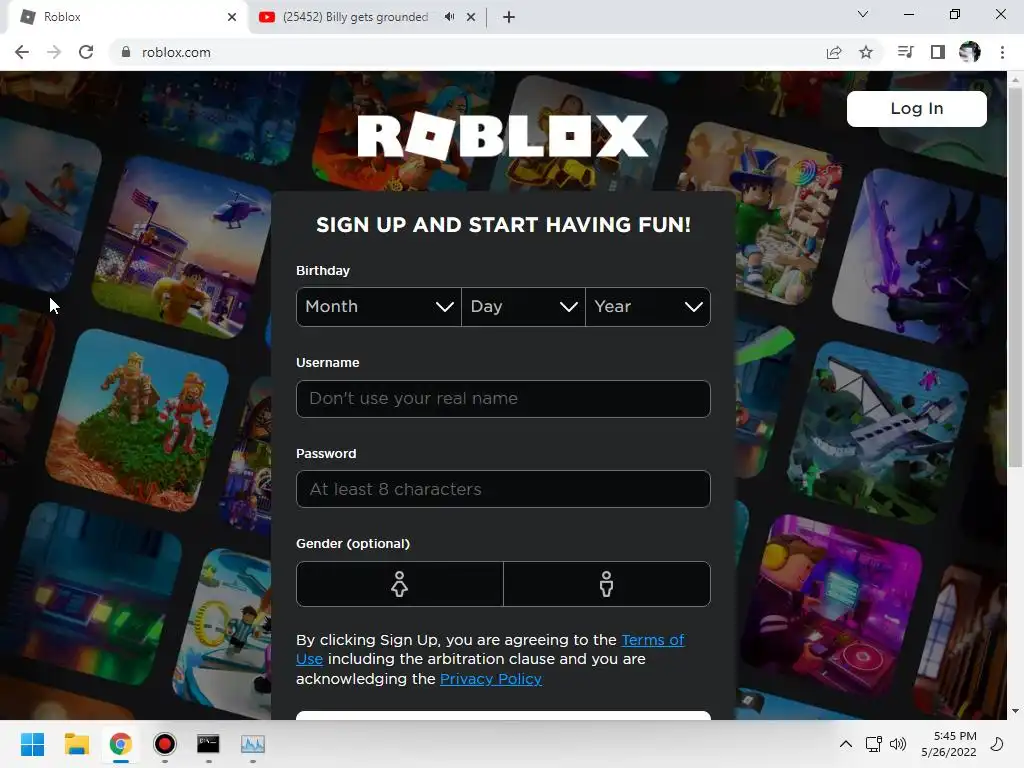1024x768 pixels.
Task: Open the Windows Start menu
Action: tap(32, 744)
